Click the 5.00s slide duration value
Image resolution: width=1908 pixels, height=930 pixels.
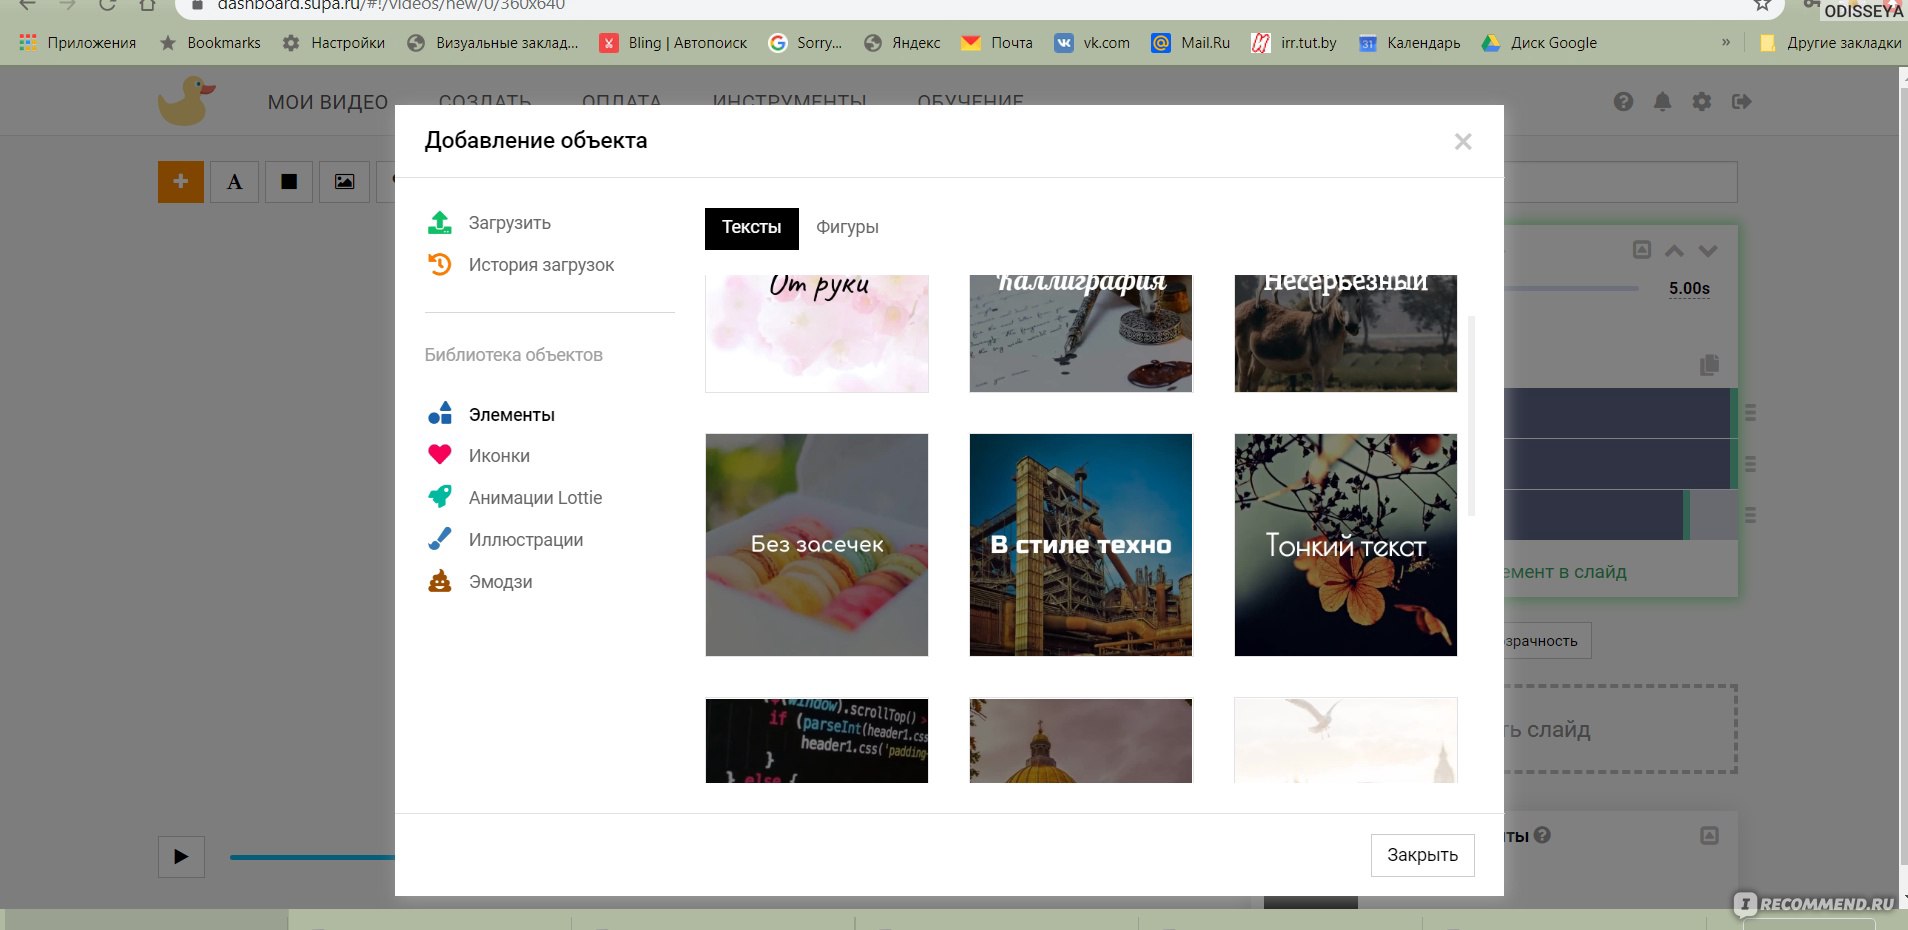(x=1689, y=288)
